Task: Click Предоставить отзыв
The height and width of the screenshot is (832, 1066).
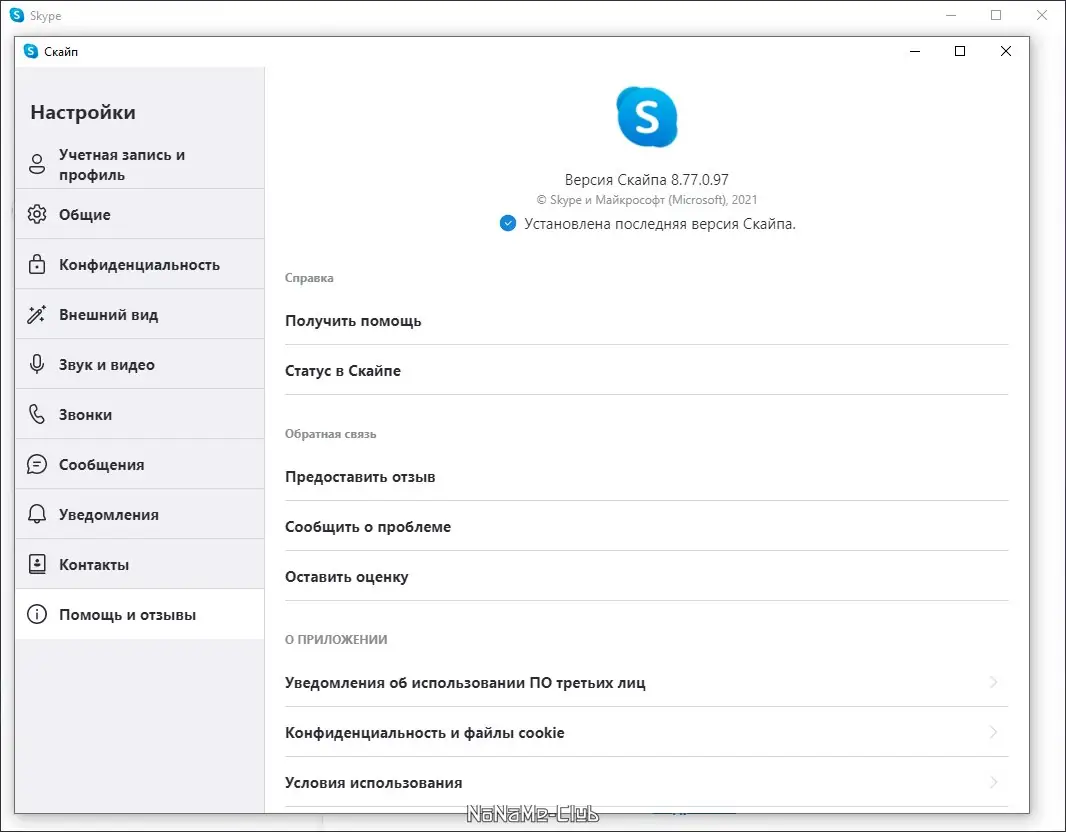Action: click(x=646, y=476)
